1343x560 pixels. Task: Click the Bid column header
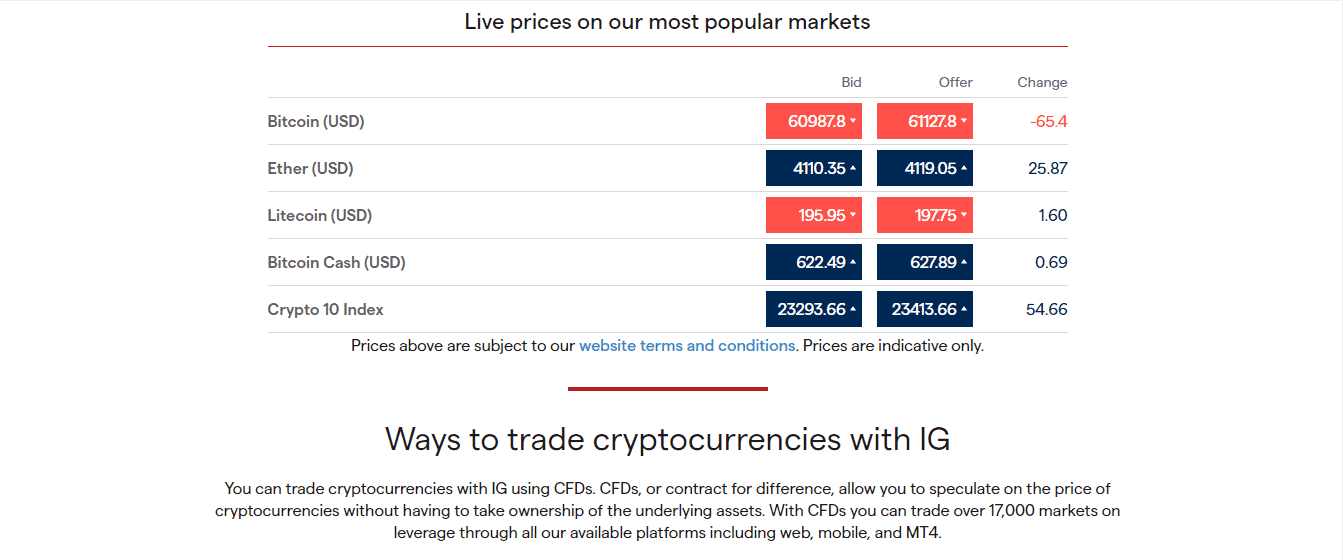click(x=851, y=82)
